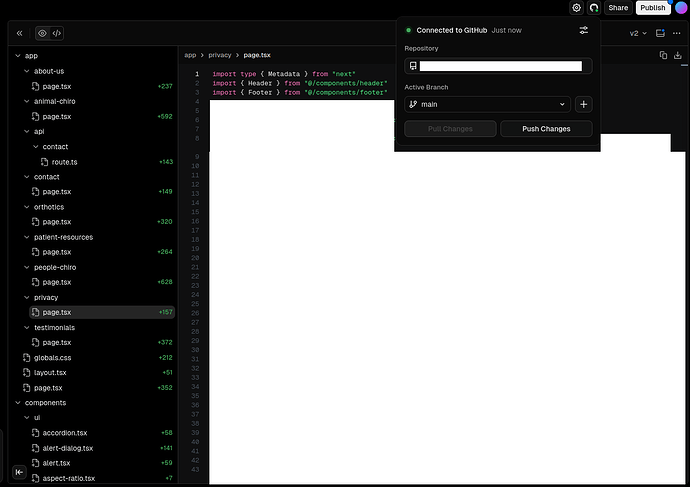690x487 pixels.
Task: Open page.tsx under orthotics
Action: [x=57, y=222]
